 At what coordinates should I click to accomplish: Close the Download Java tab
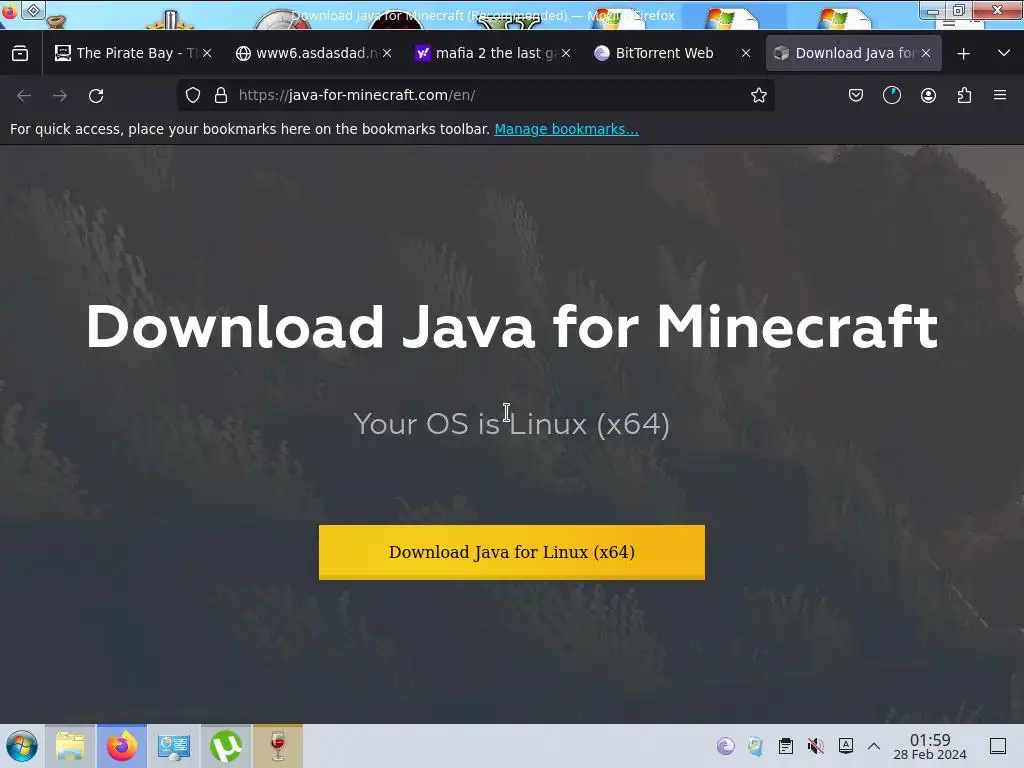[926, 54]
